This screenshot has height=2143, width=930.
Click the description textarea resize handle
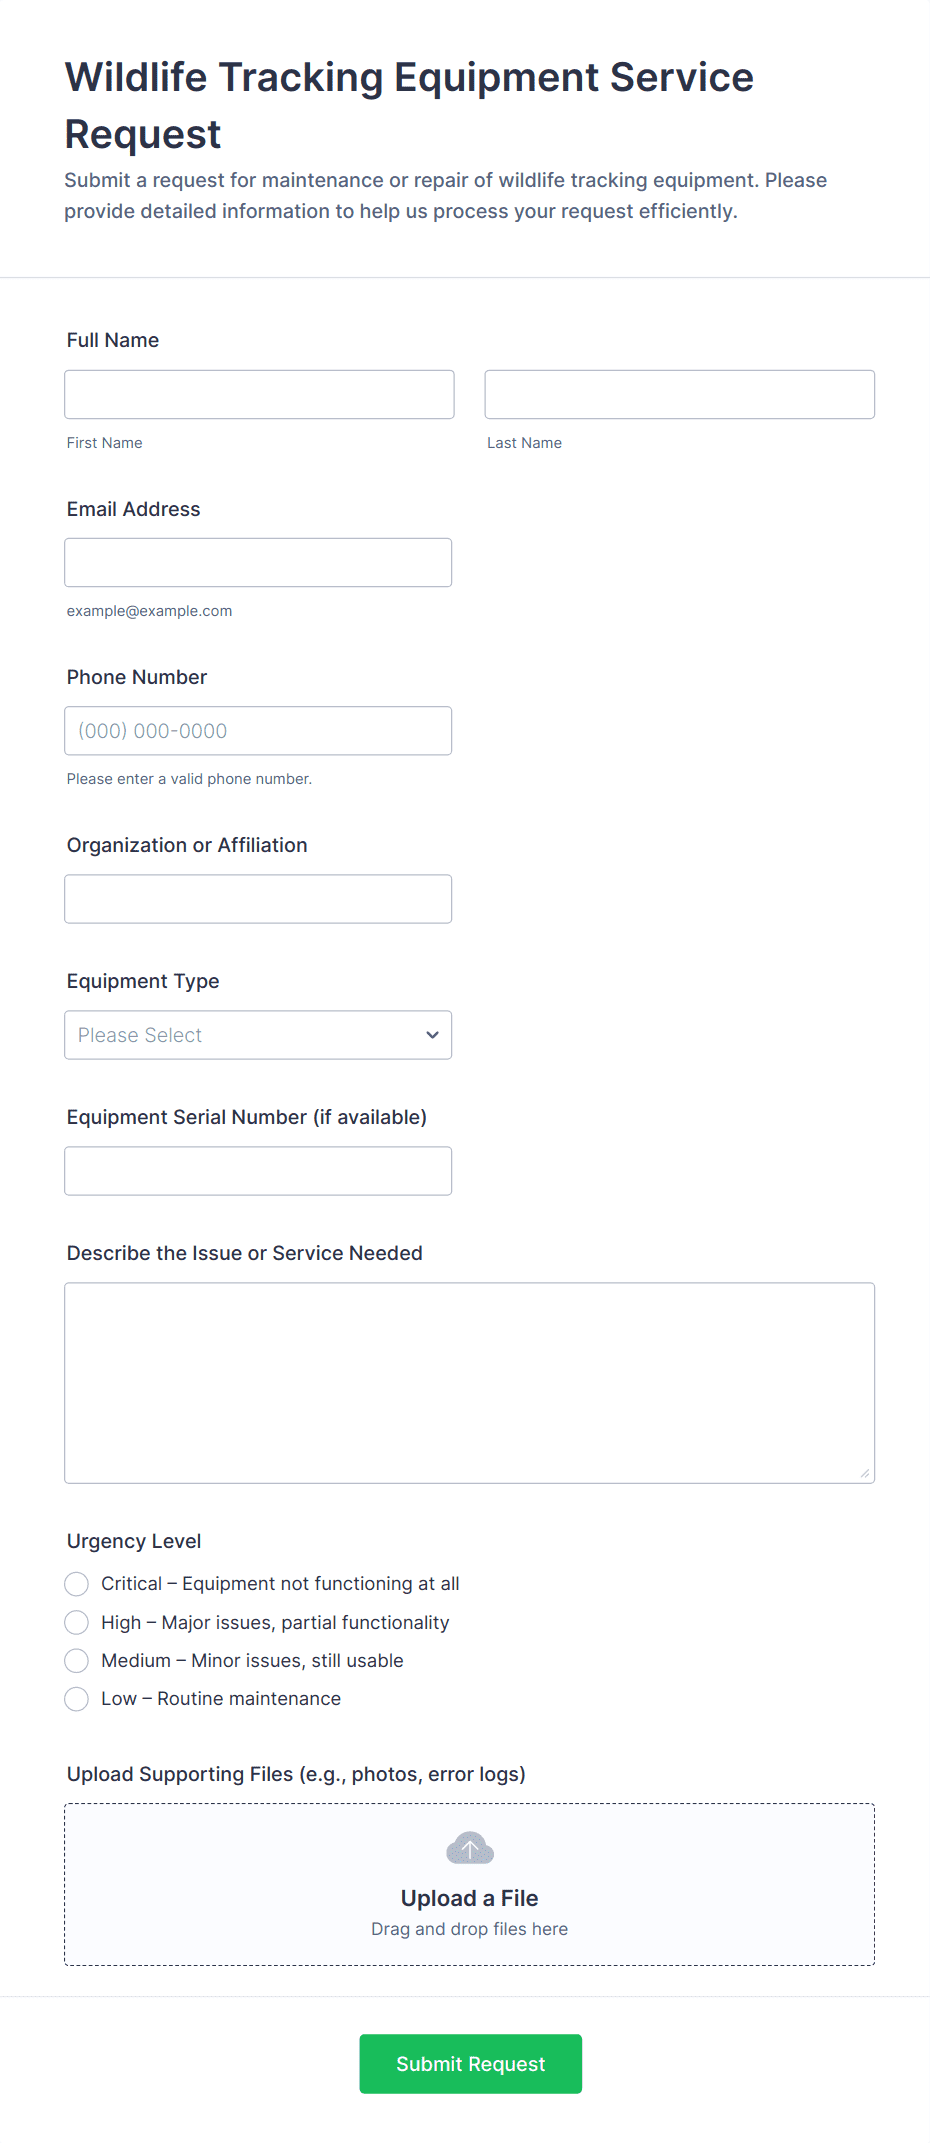point(864,1473)
